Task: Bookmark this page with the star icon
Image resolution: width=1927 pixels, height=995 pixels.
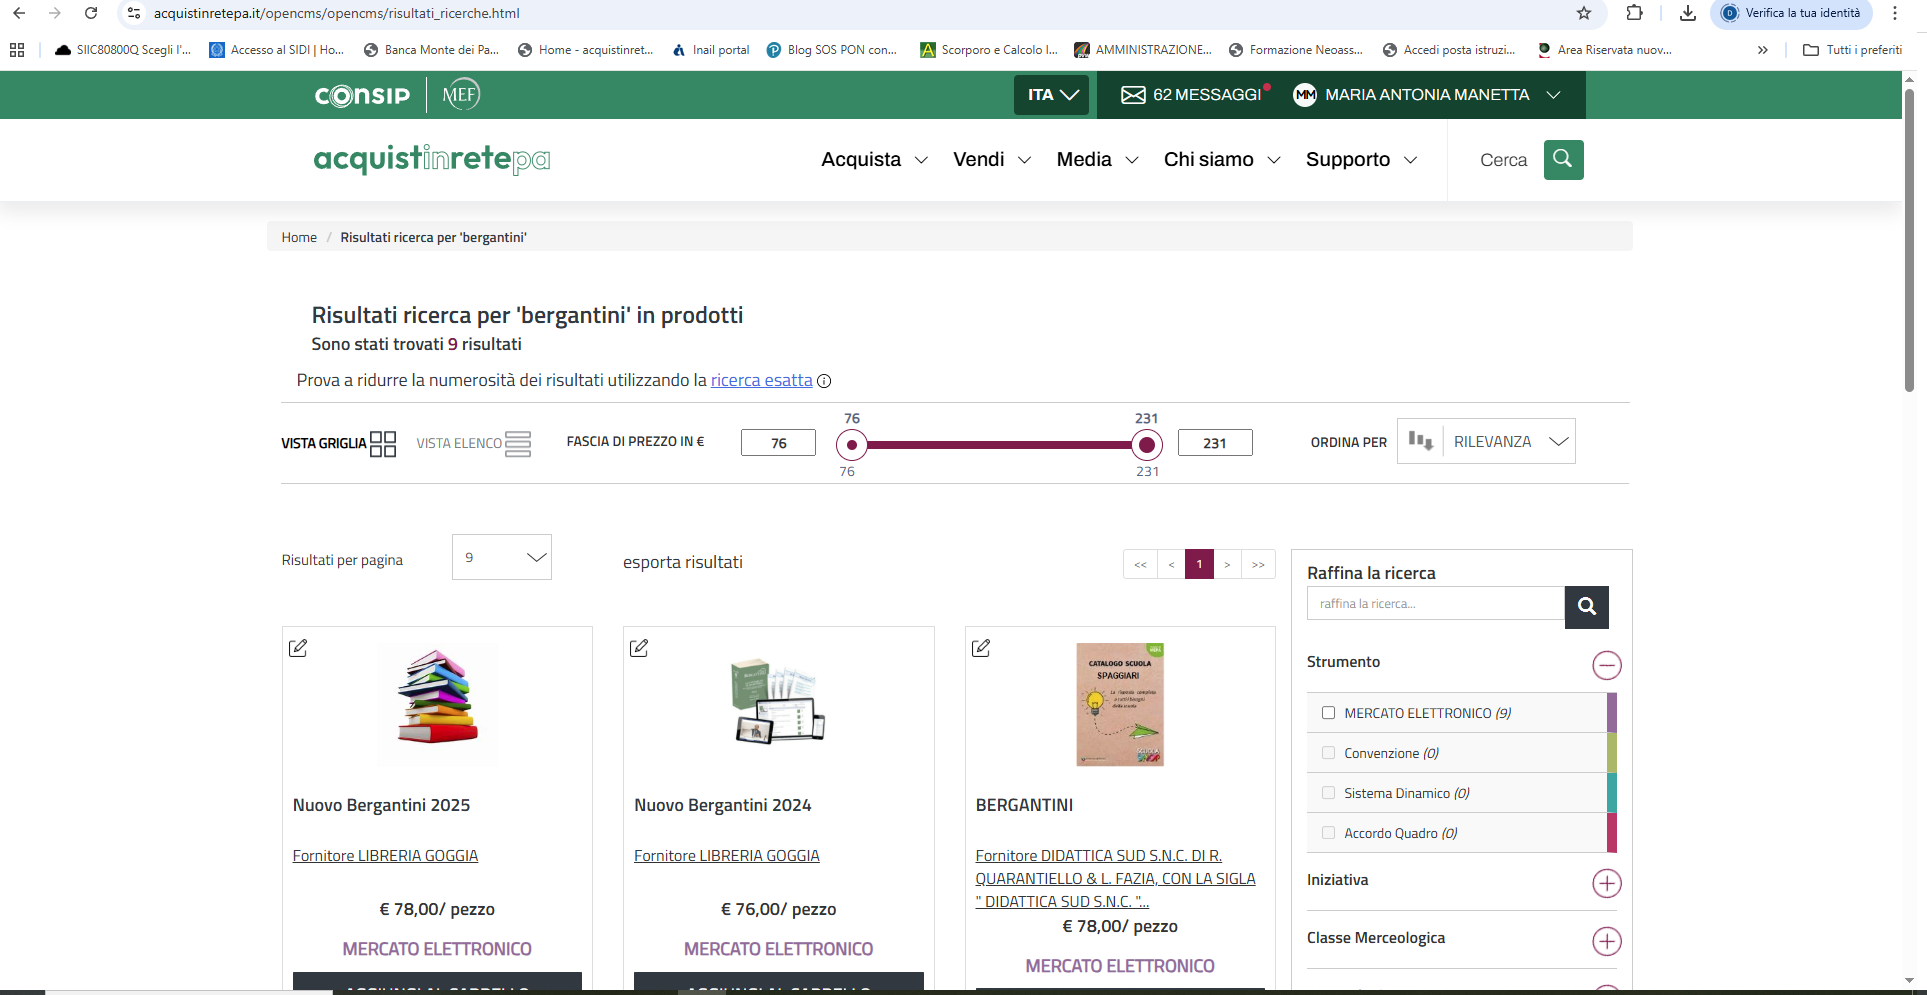Action: pyautogui.click(x=1584, y=13)
